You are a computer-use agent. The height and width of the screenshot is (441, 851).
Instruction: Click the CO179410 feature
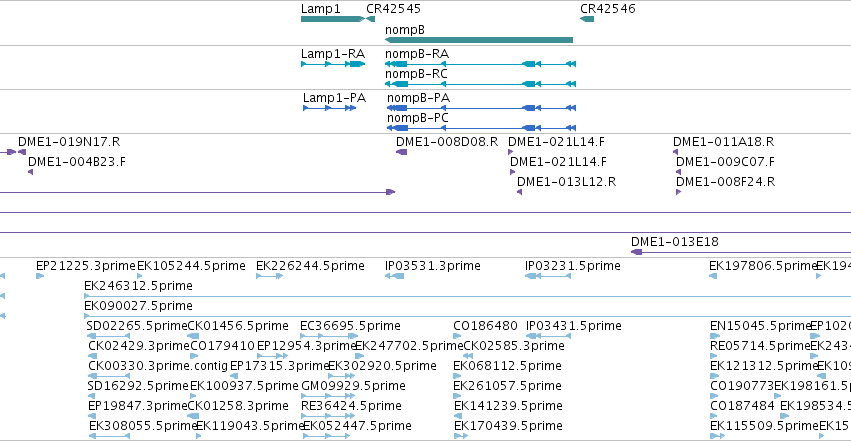pyautogui.click(x=195, y=356)
